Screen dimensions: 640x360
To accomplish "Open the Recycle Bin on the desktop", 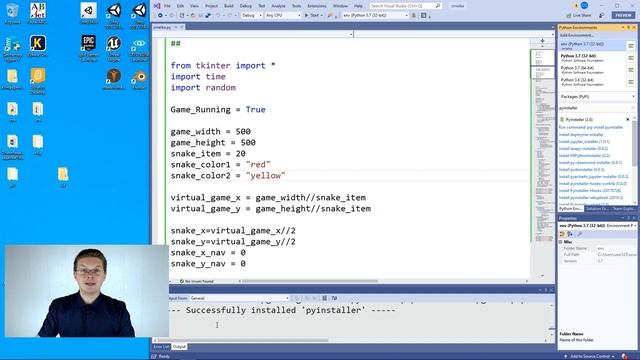I will pos(12,13).
